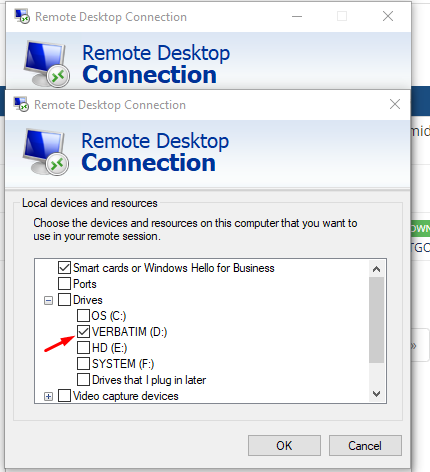430x472 pixels.
Task: Click the Remote Desktop icon in dialog title bar
Action: [21, 104]
